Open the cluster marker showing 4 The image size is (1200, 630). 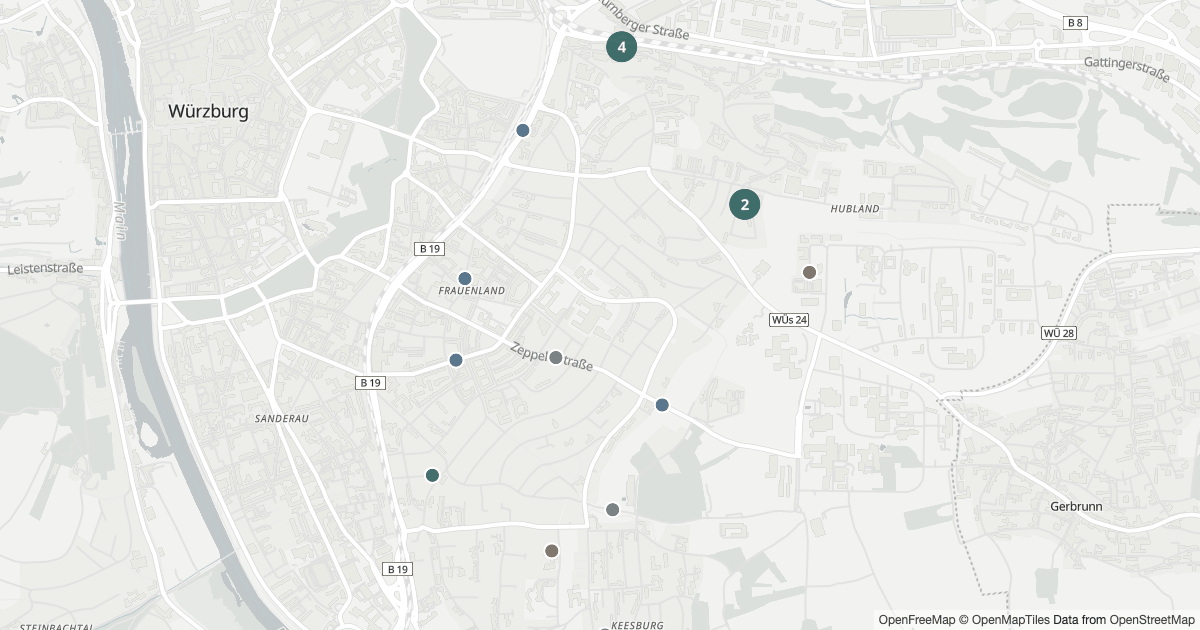(622, 47)
